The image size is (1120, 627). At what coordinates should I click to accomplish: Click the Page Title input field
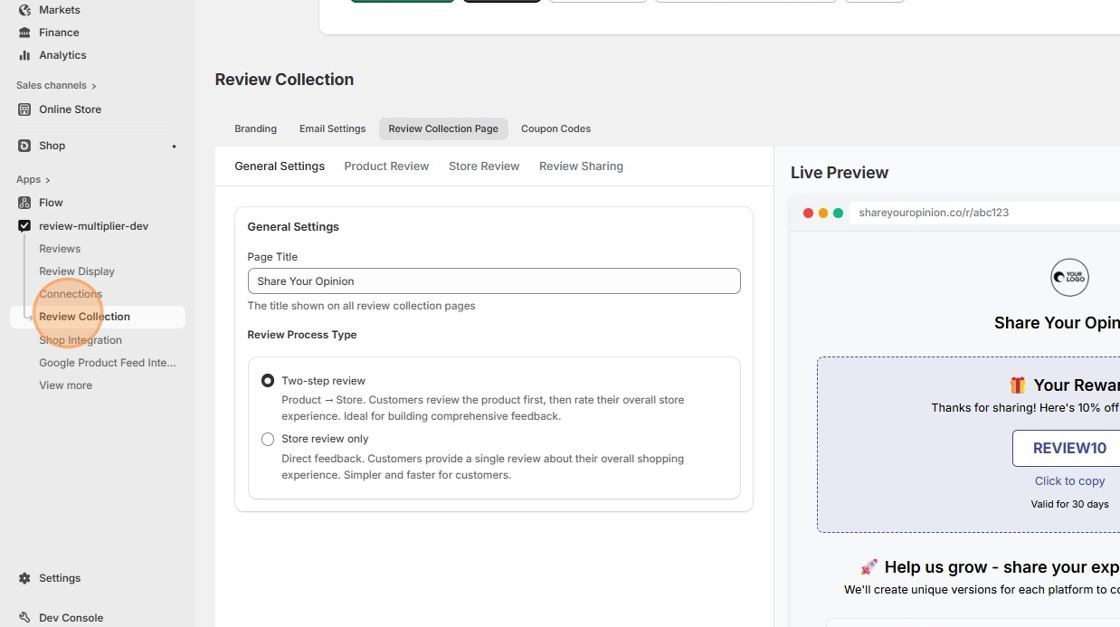point(494,281)
